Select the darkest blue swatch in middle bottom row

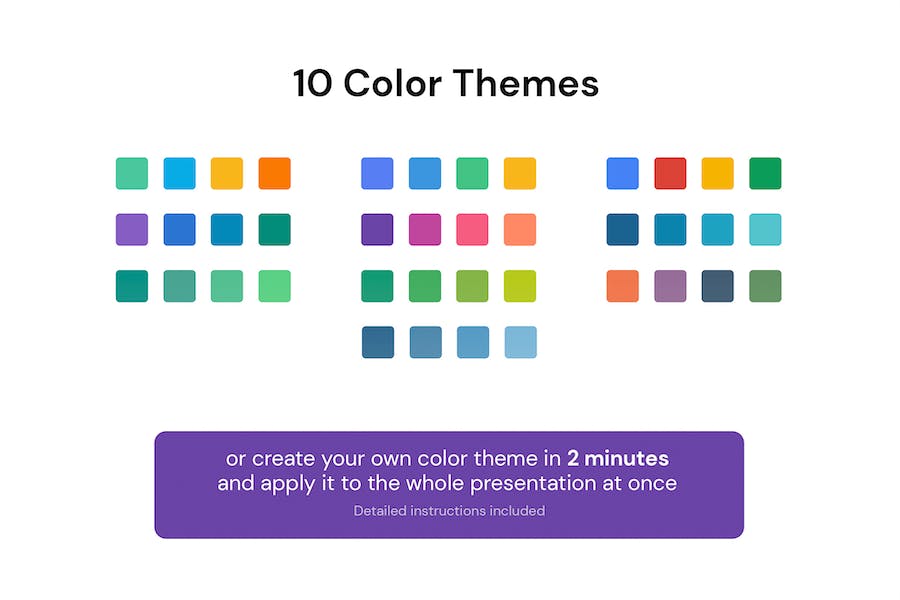pos(377,342)
